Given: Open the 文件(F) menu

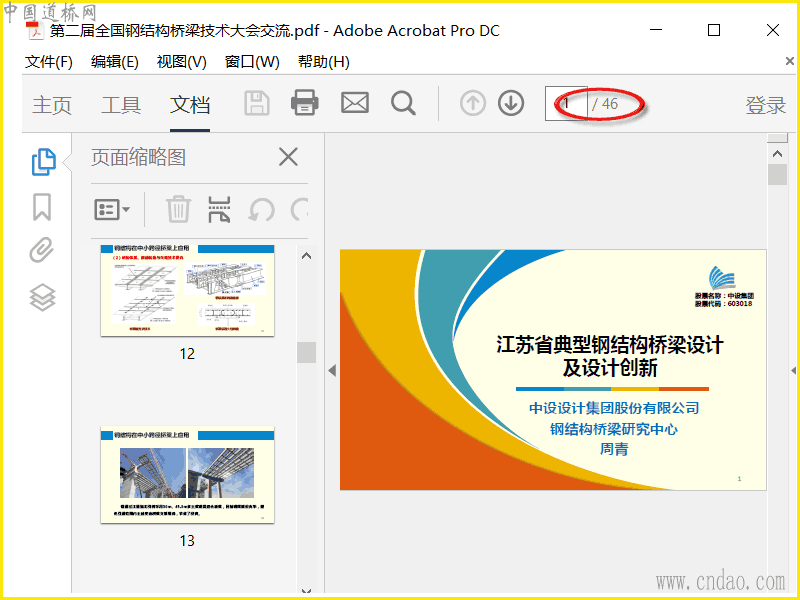Looking at the screenshot, I should tap(48, 62).
